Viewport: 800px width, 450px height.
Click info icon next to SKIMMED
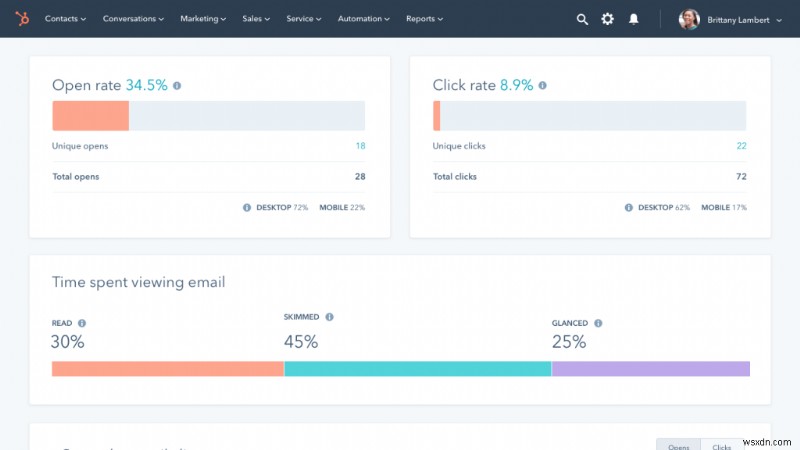click(x=330, y=317)
